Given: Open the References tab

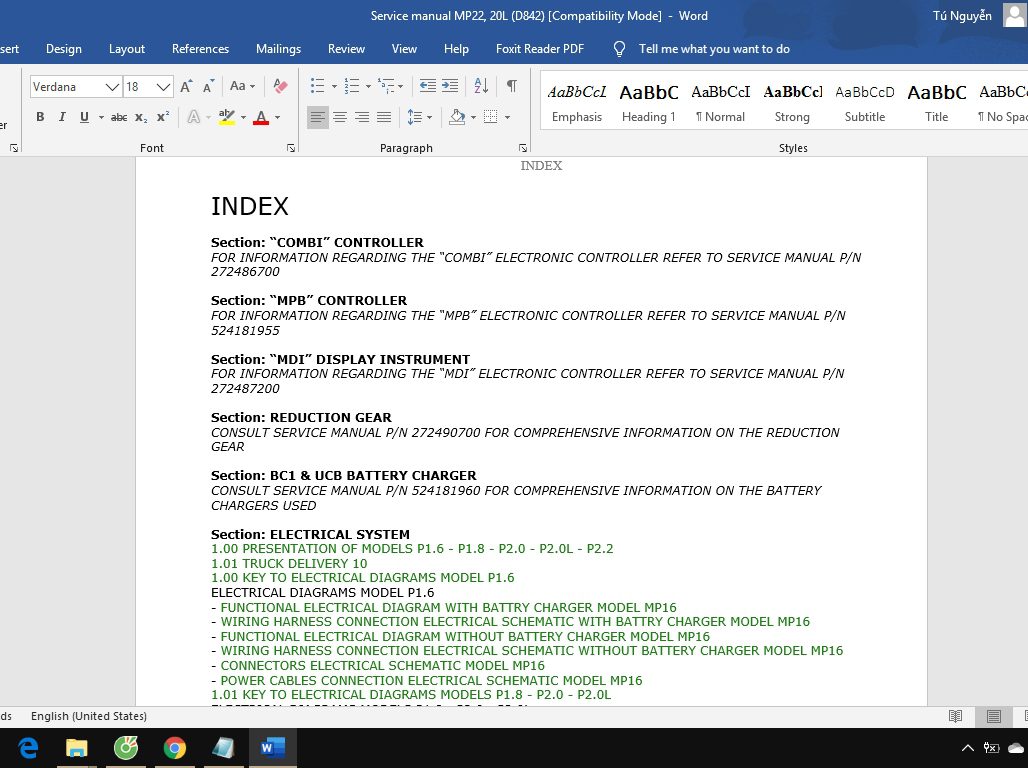Looking at the screenshot, I should click(200, 49).
